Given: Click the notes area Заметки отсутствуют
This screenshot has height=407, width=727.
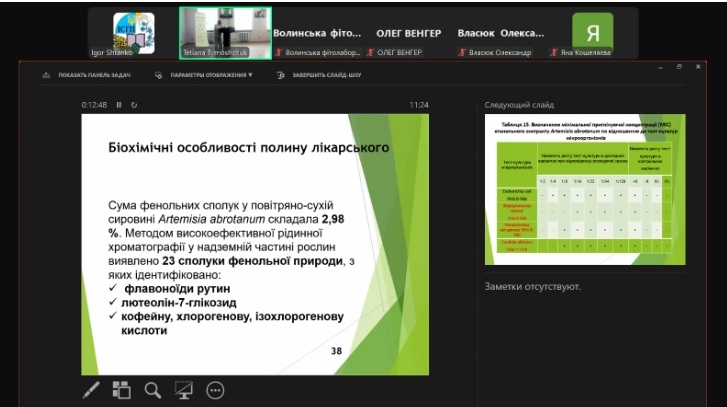Looking at the screenshot, I should click(532, 287).
